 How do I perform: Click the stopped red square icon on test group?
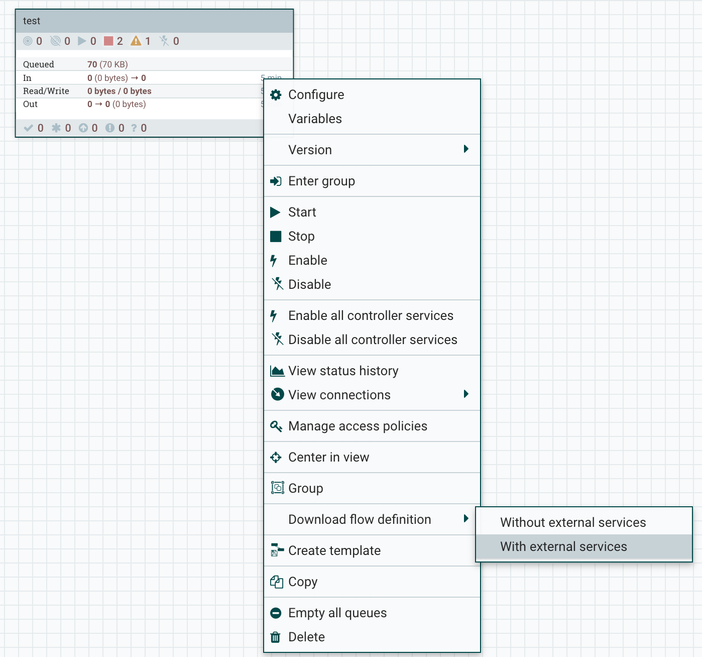(x=108, y=41)
